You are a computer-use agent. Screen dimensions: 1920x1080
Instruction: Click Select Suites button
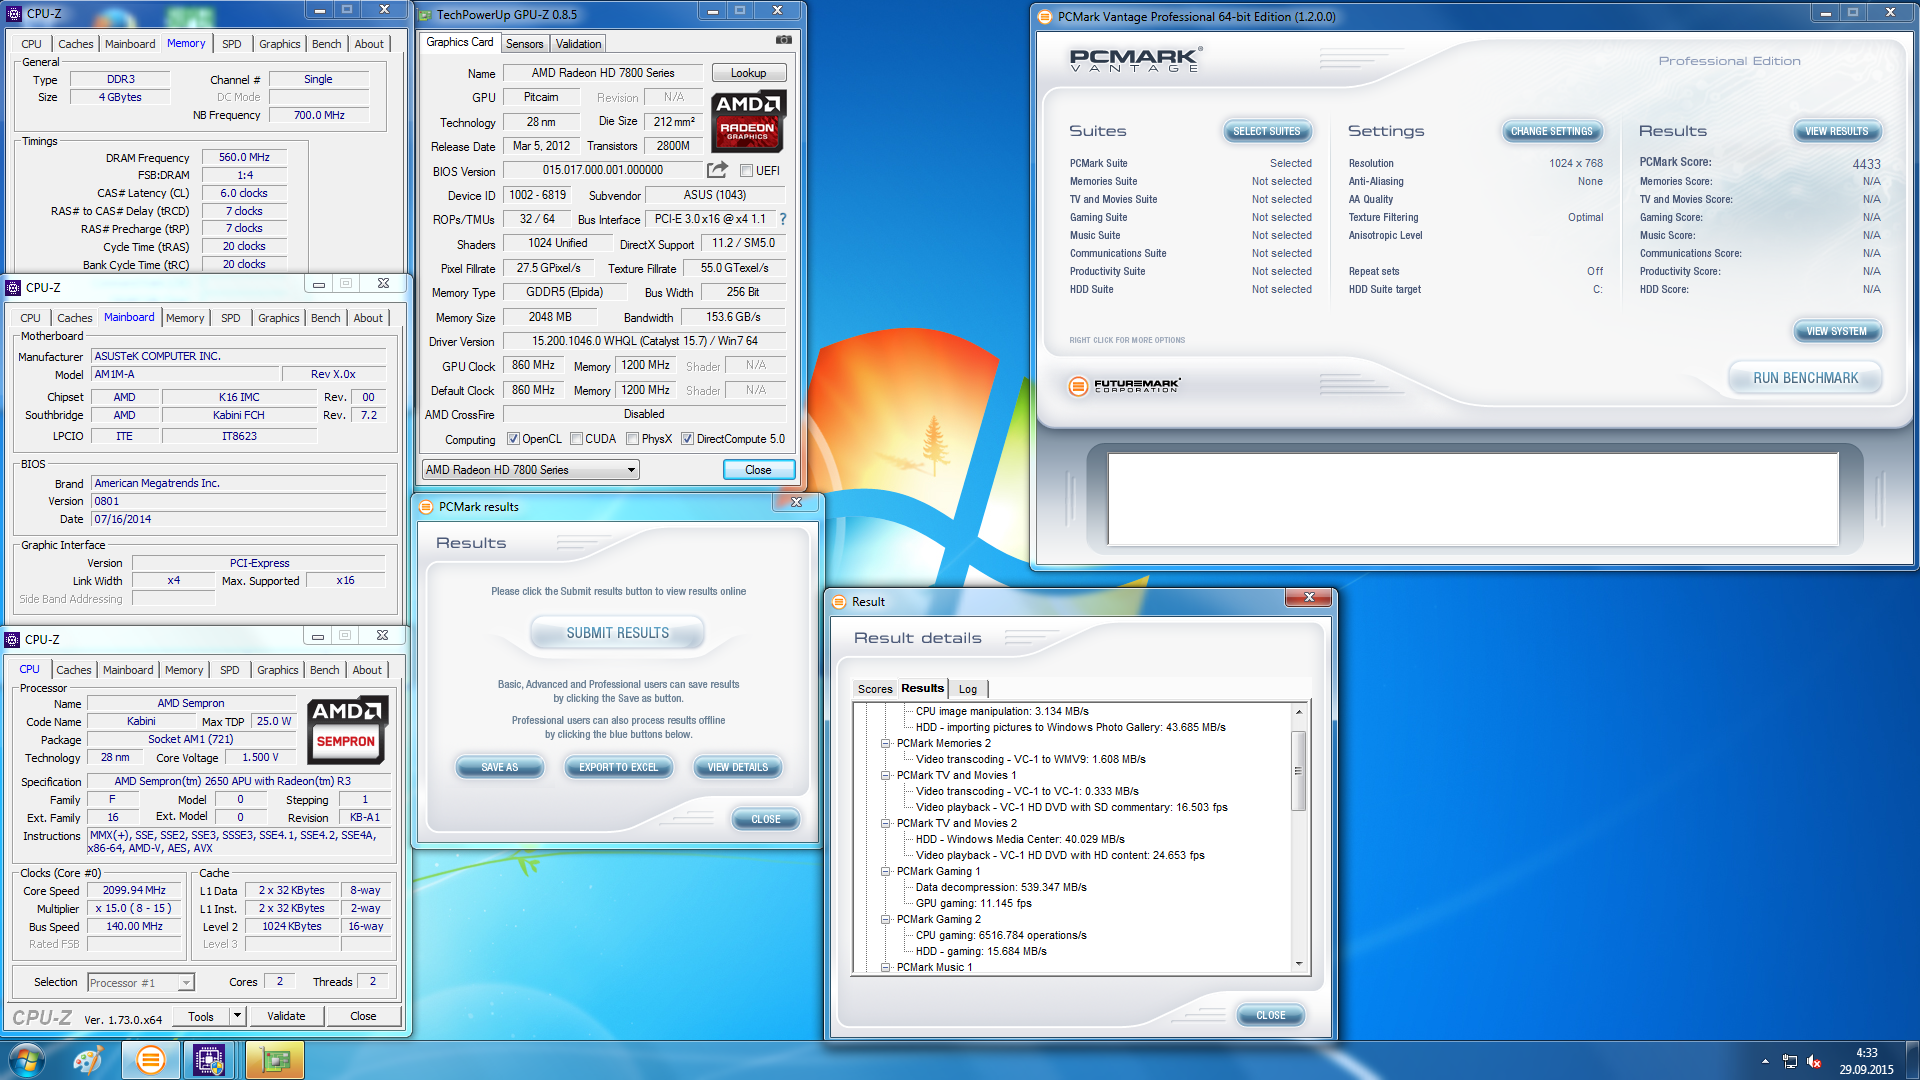point(1266,131)
